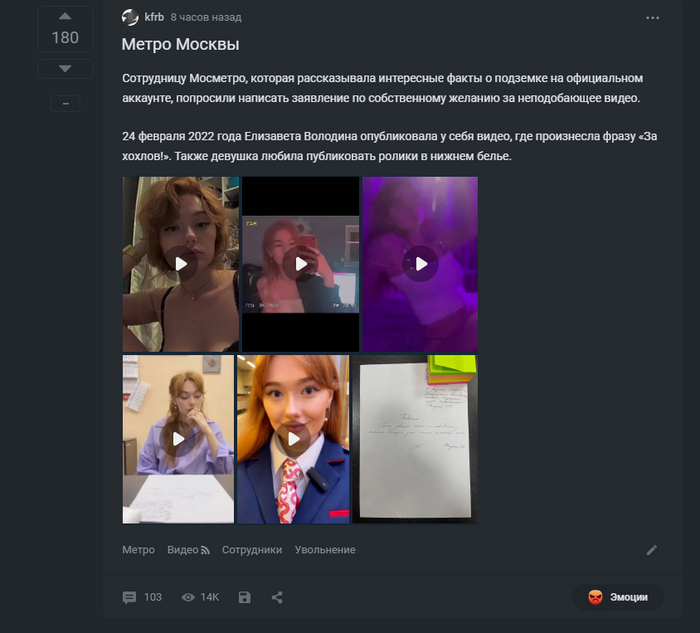Open the Увольнение tag
The image size is (700, 633).
pyautogui.click(x=325, y=550)
